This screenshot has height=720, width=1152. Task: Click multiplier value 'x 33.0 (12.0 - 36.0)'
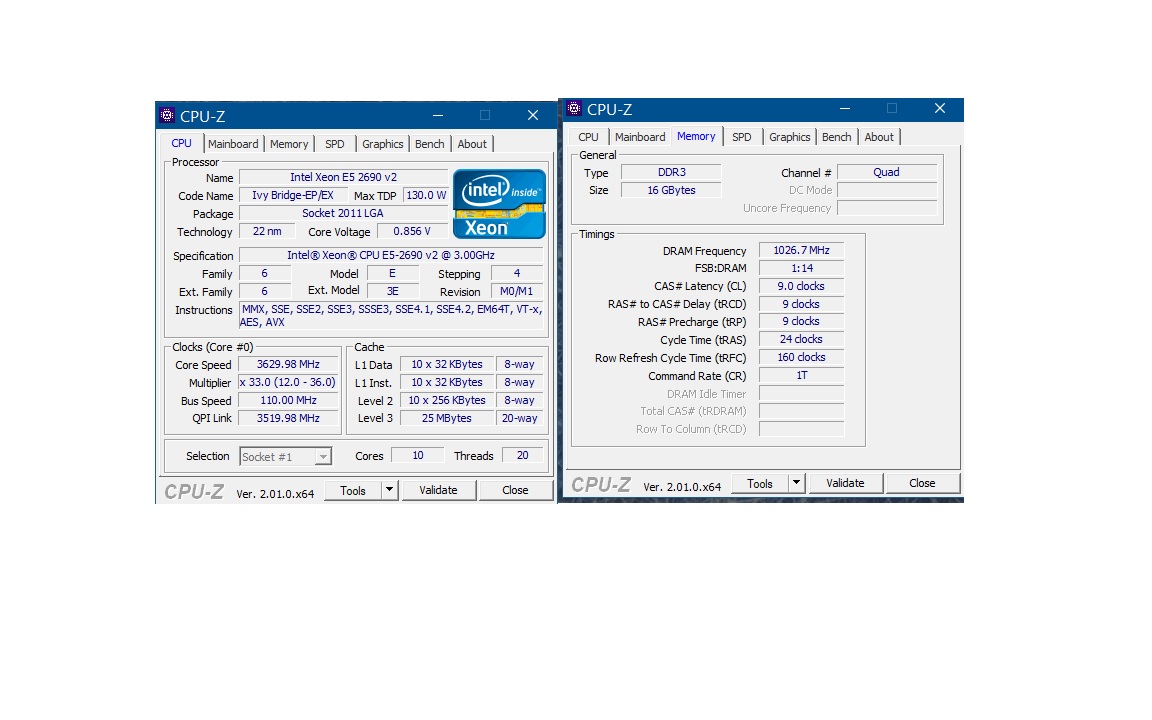point(288,383)
